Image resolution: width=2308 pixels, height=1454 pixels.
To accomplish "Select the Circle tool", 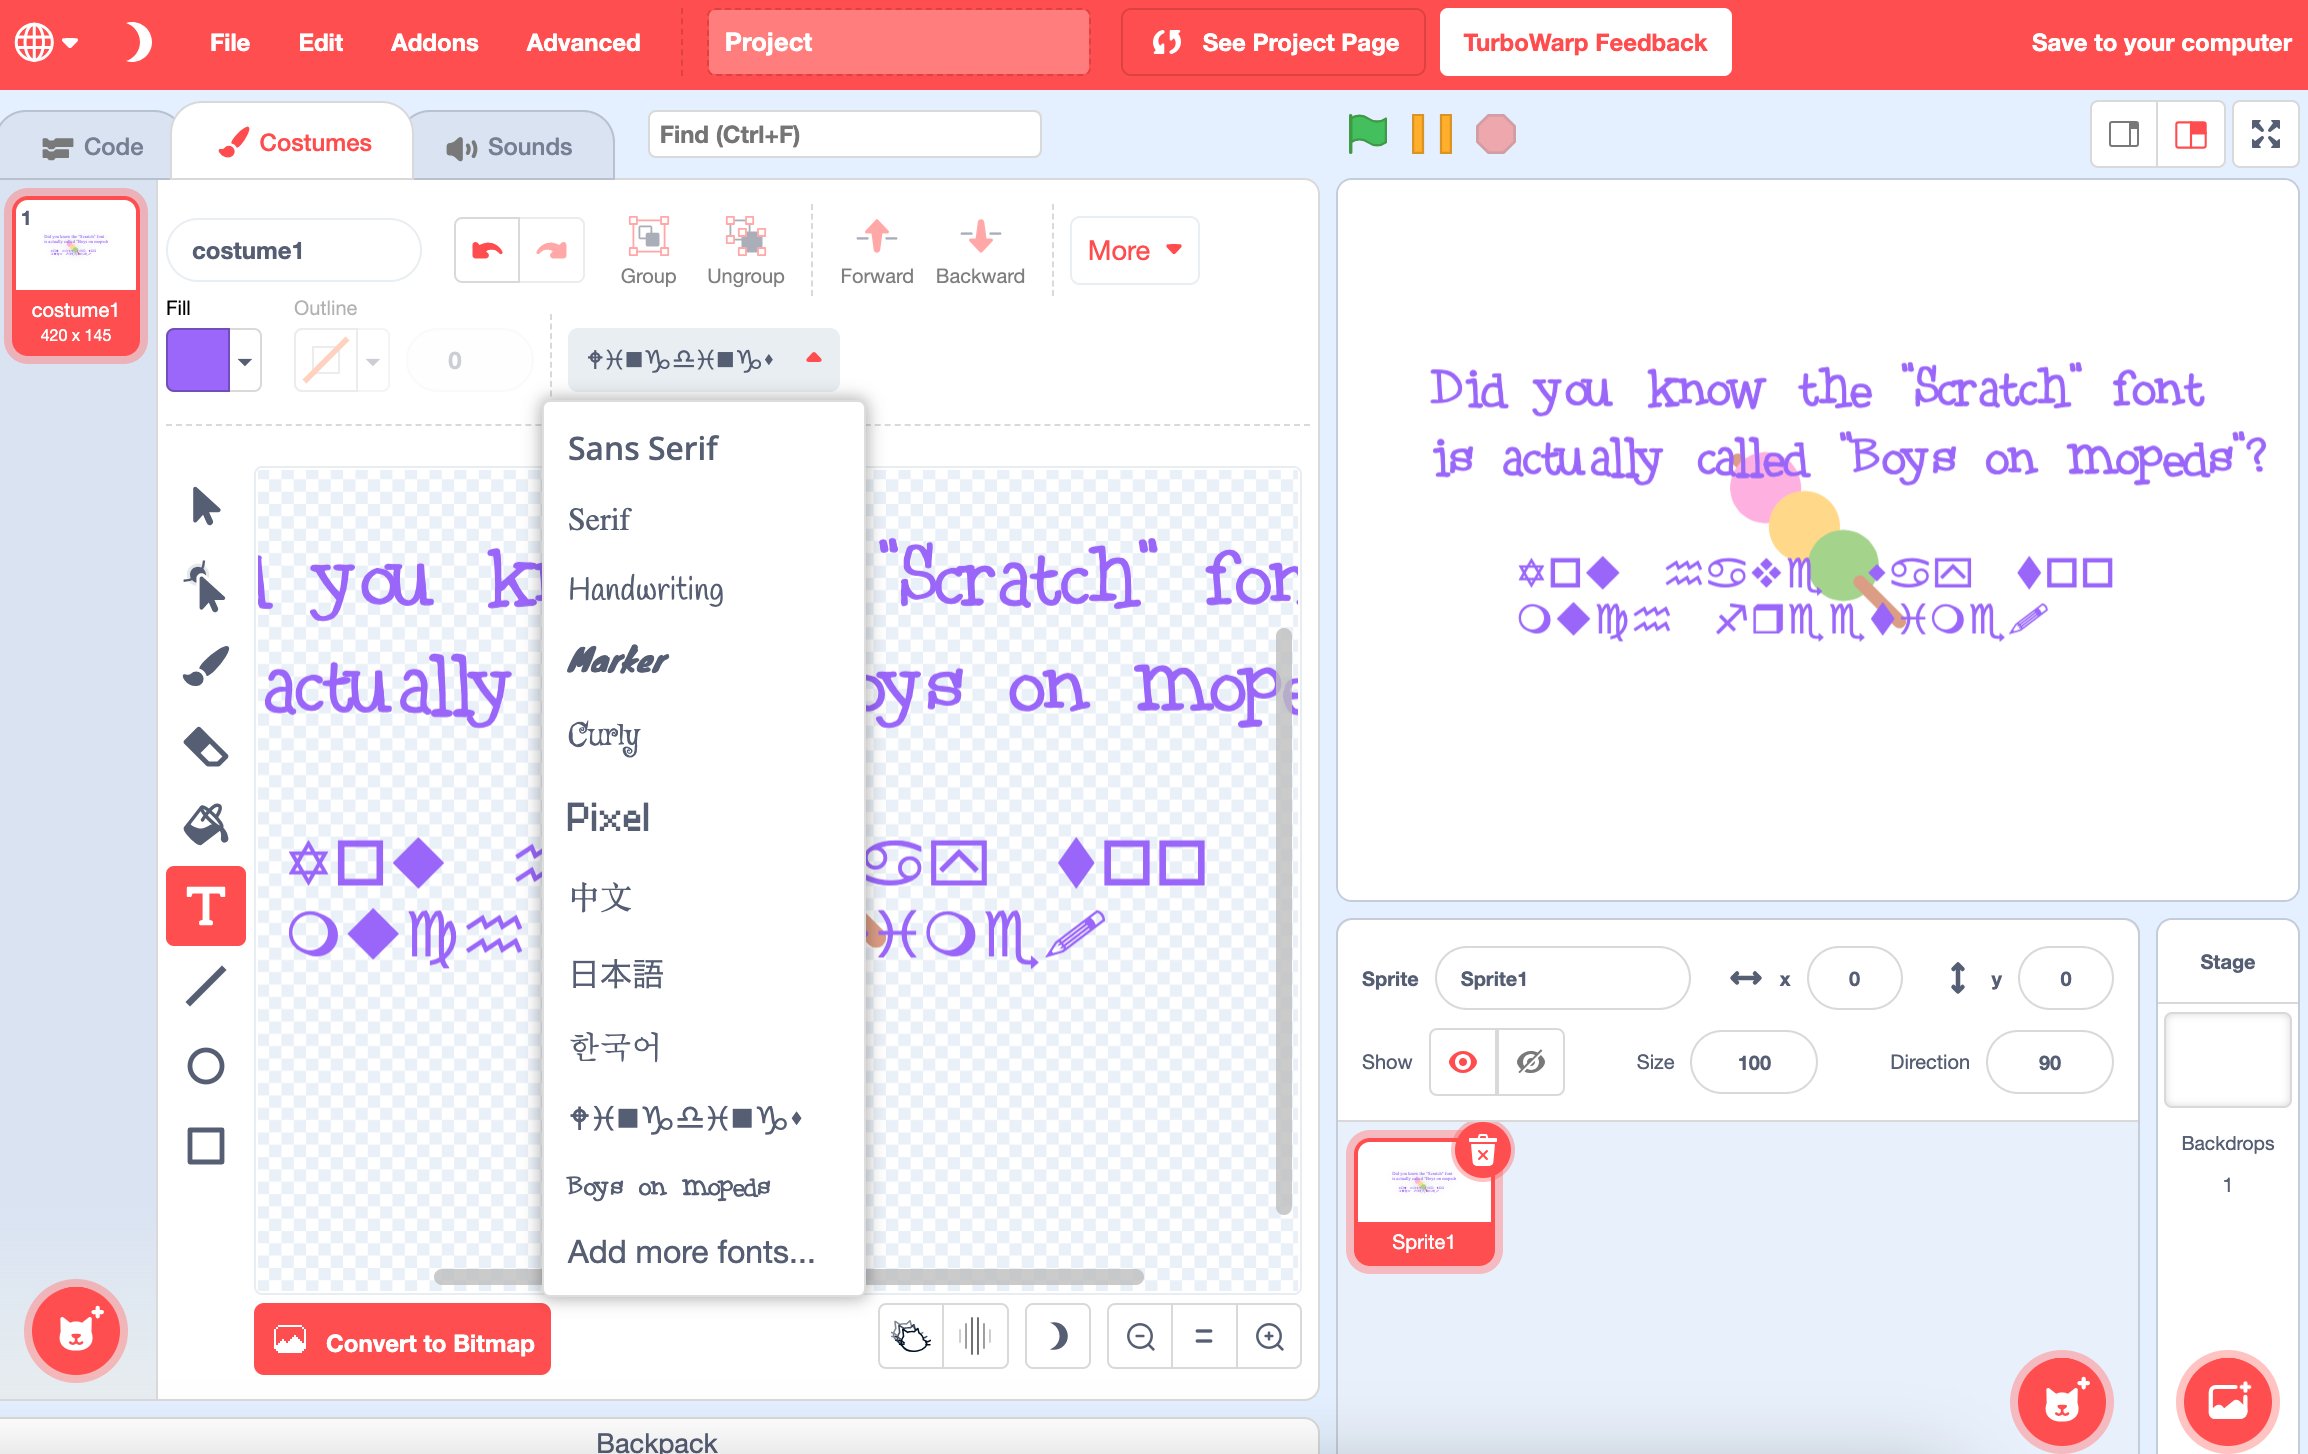I will click(206, 1066).
